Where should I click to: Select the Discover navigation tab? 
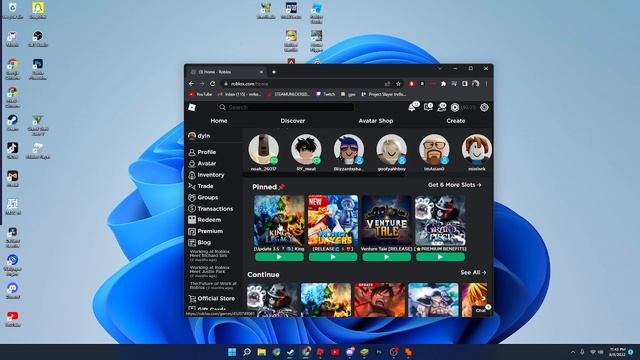293,121
